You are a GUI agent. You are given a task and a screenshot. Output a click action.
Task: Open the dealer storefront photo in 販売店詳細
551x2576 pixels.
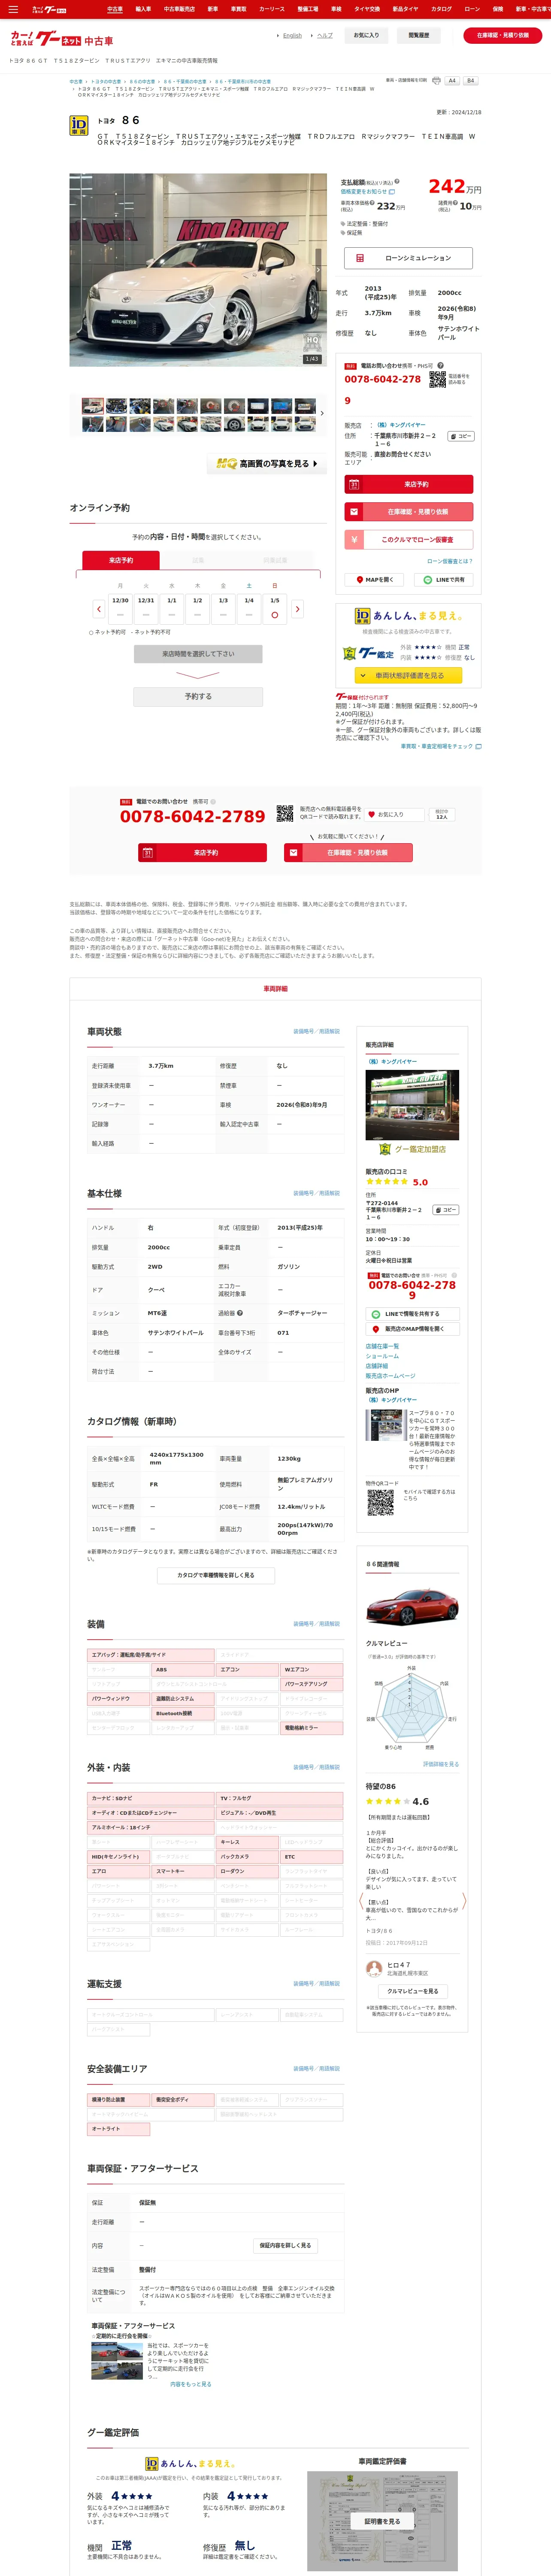click(x=412, y=1105)
